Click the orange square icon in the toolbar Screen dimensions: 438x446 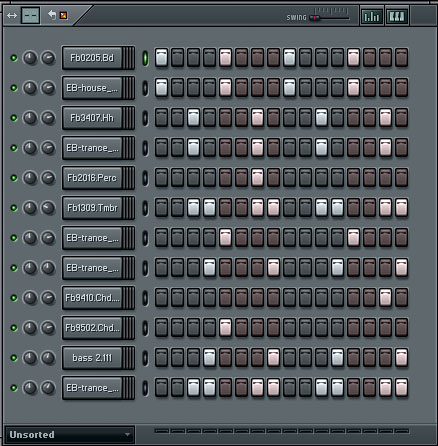click(x=63, y=15)
